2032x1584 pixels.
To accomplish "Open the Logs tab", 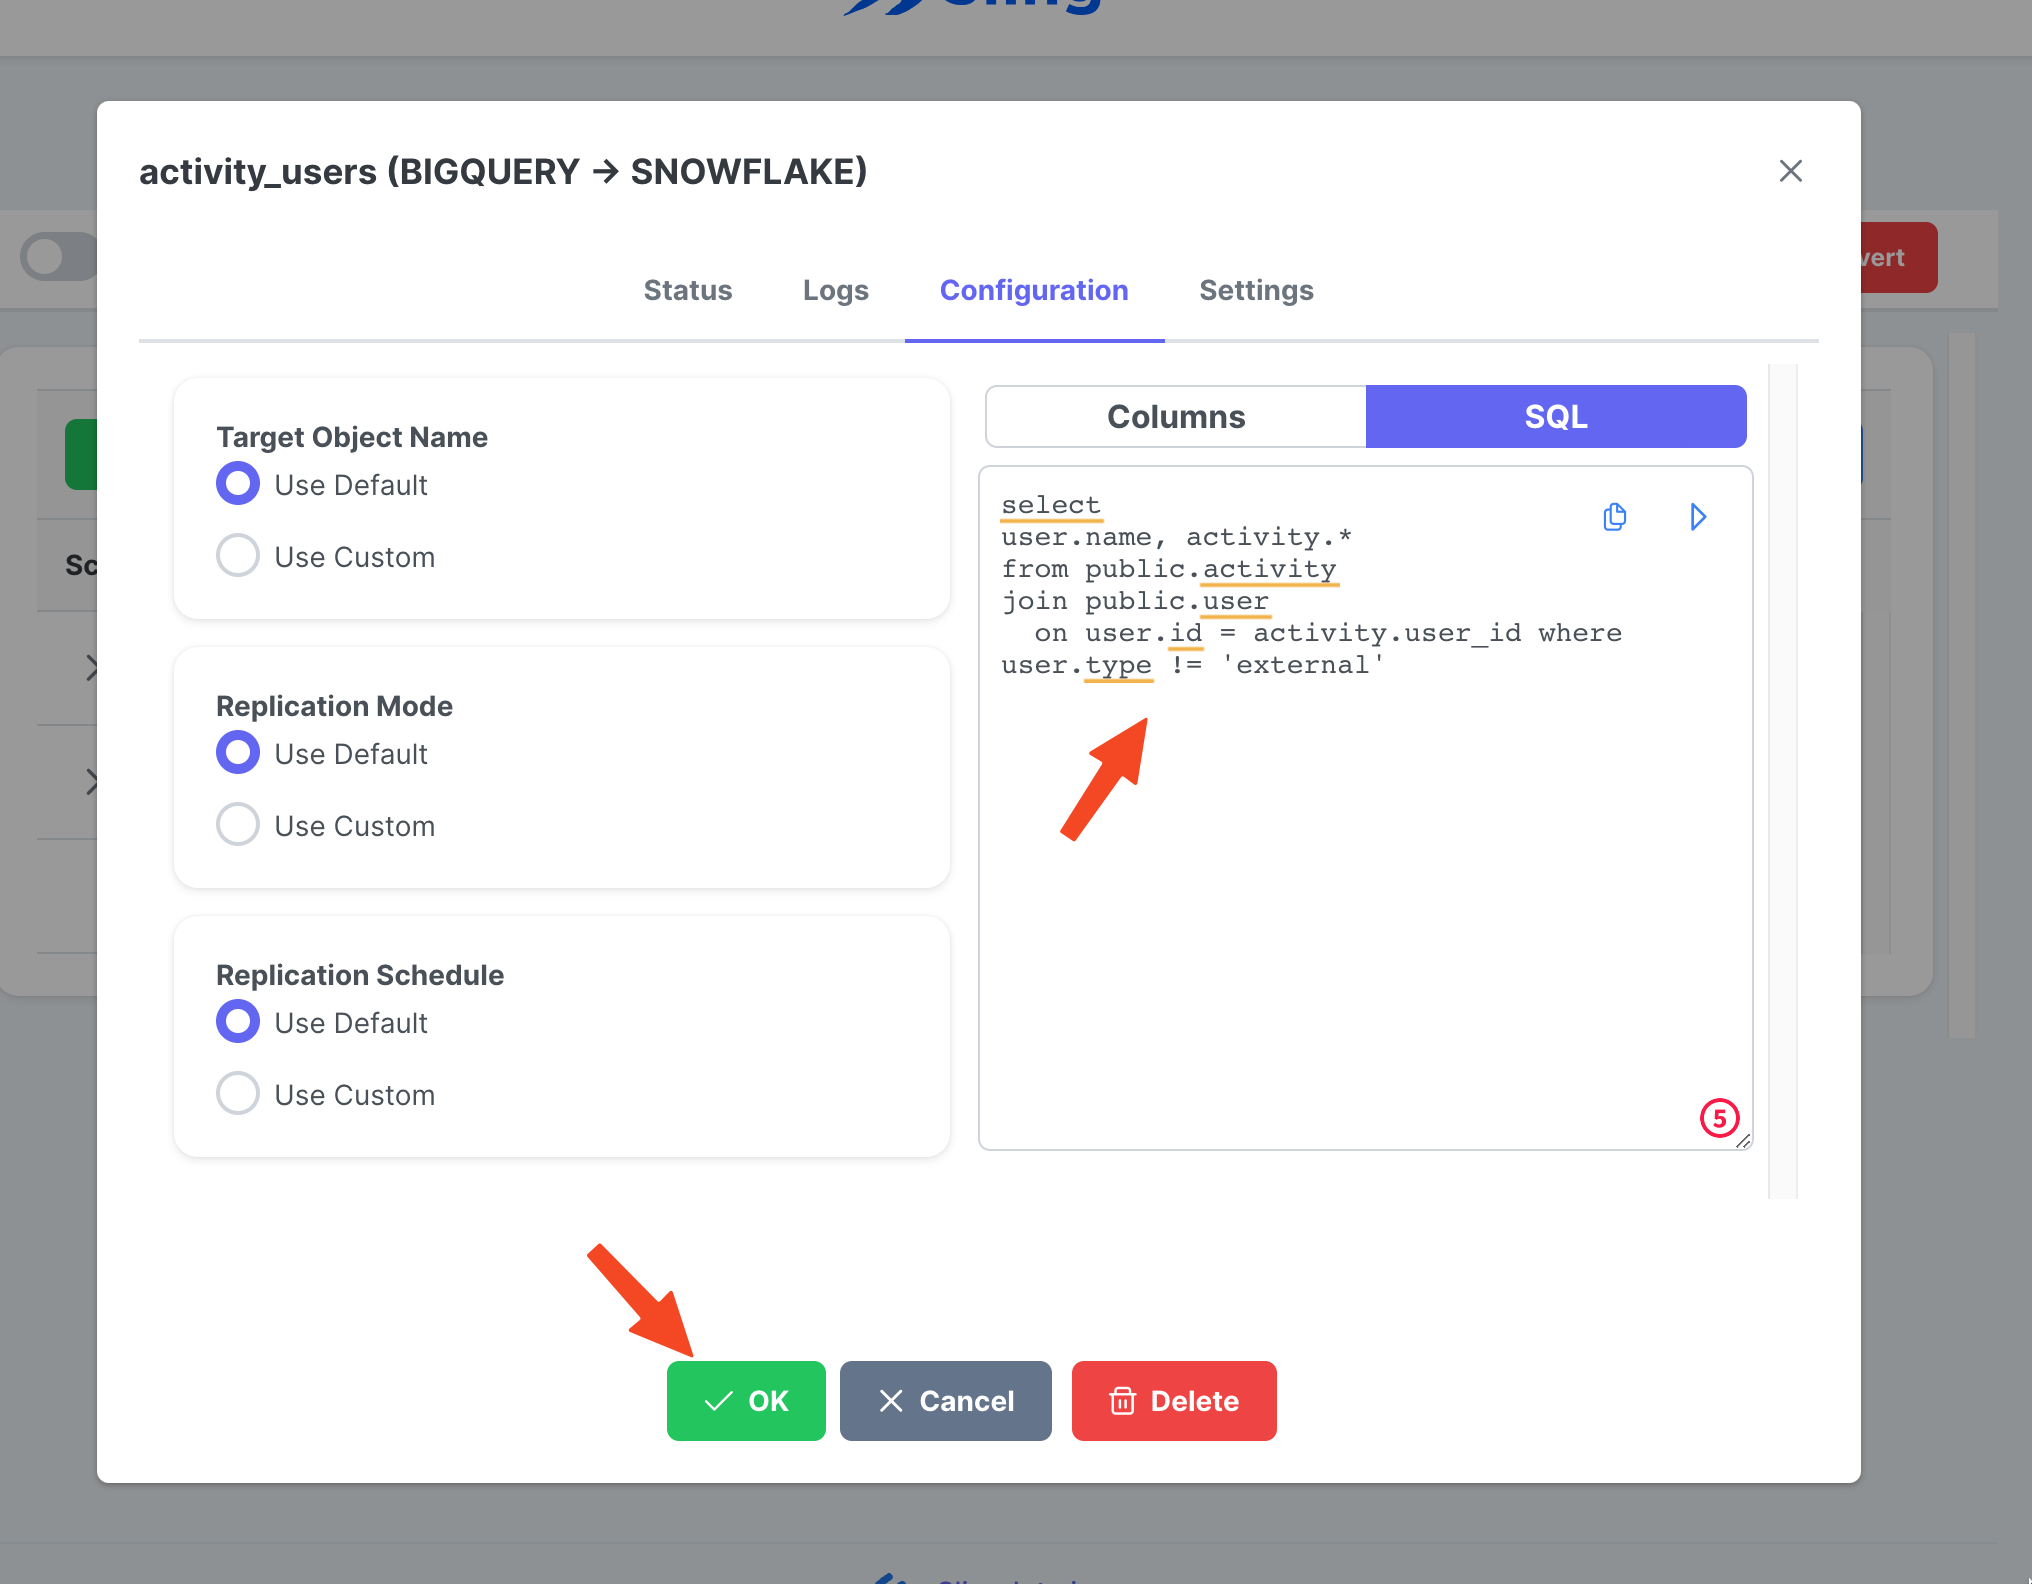I will pyautogui.click(x=836, y=290).
